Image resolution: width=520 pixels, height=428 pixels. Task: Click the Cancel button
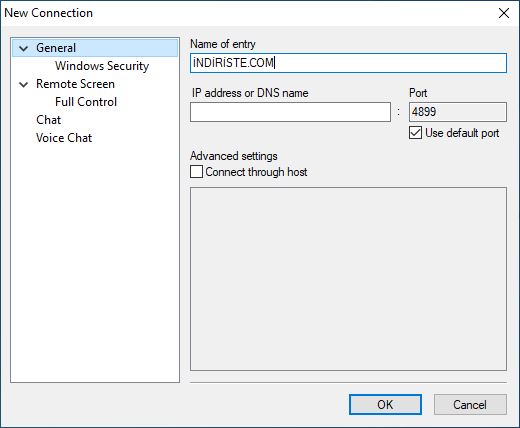click(x=470, y=405)
